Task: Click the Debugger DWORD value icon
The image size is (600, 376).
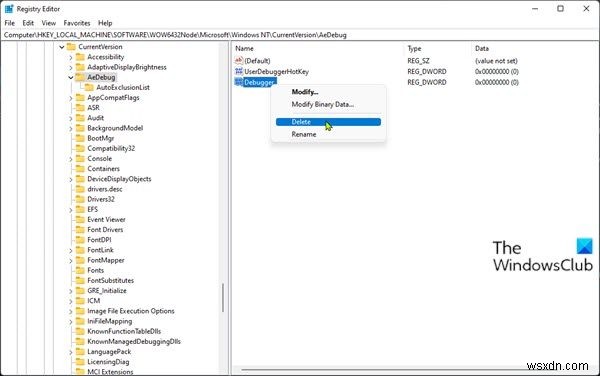Action: [239, 82]
